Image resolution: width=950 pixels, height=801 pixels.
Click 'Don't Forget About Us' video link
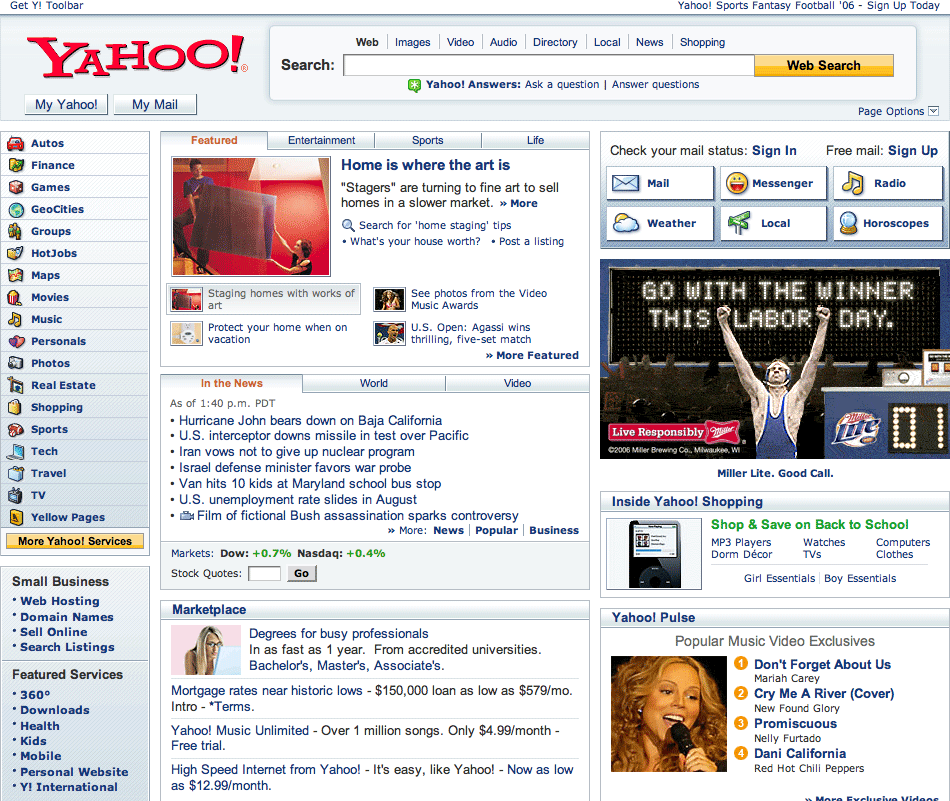coord(822,665)
